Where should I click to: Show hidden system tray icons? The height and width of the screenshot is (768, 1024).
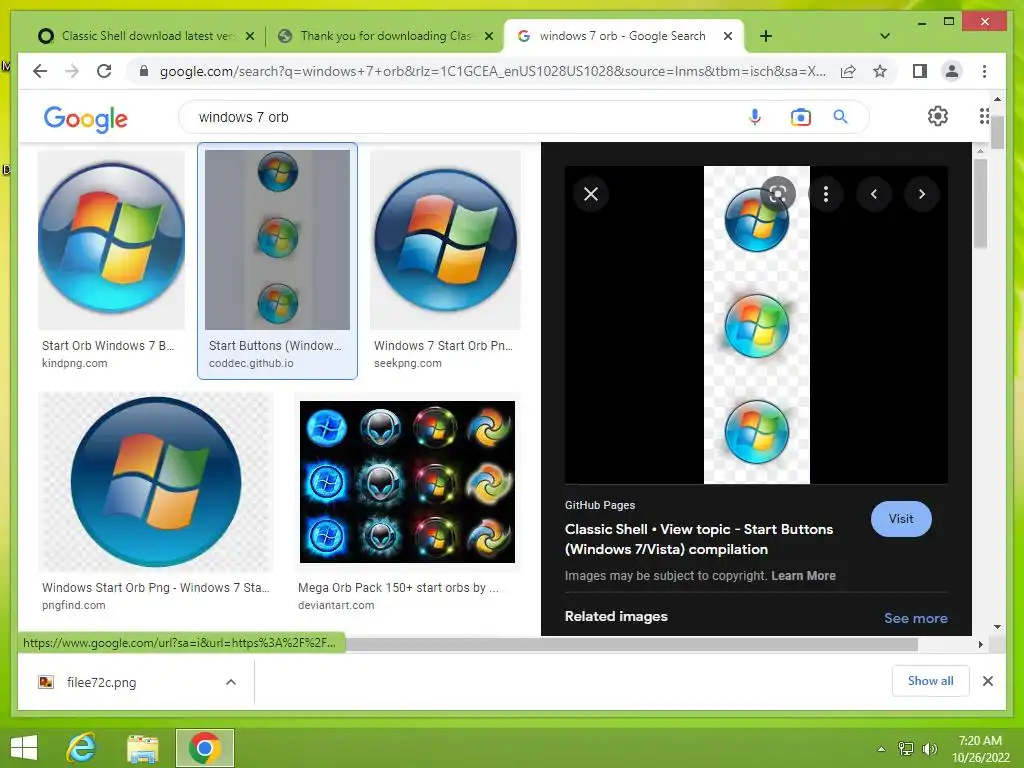click(881, 749)
